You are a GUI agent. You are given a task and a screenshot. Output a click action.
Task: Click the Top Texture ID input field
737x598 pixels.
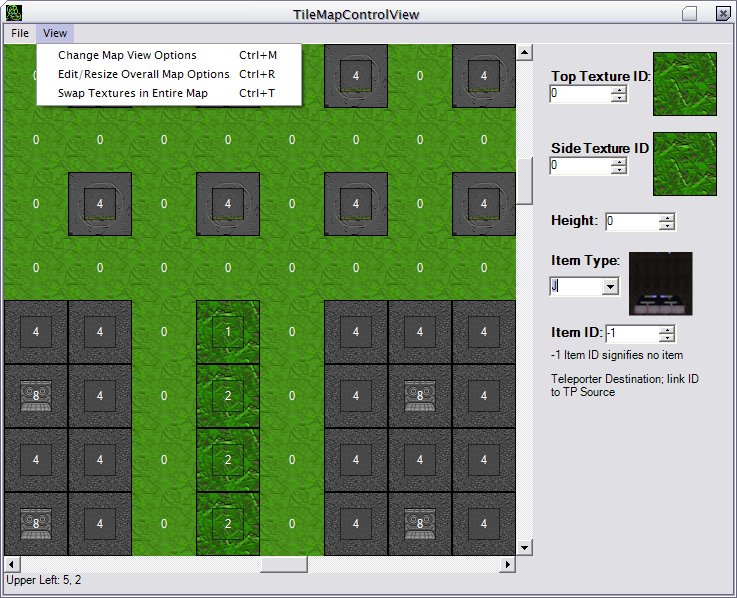pos(580,94)
